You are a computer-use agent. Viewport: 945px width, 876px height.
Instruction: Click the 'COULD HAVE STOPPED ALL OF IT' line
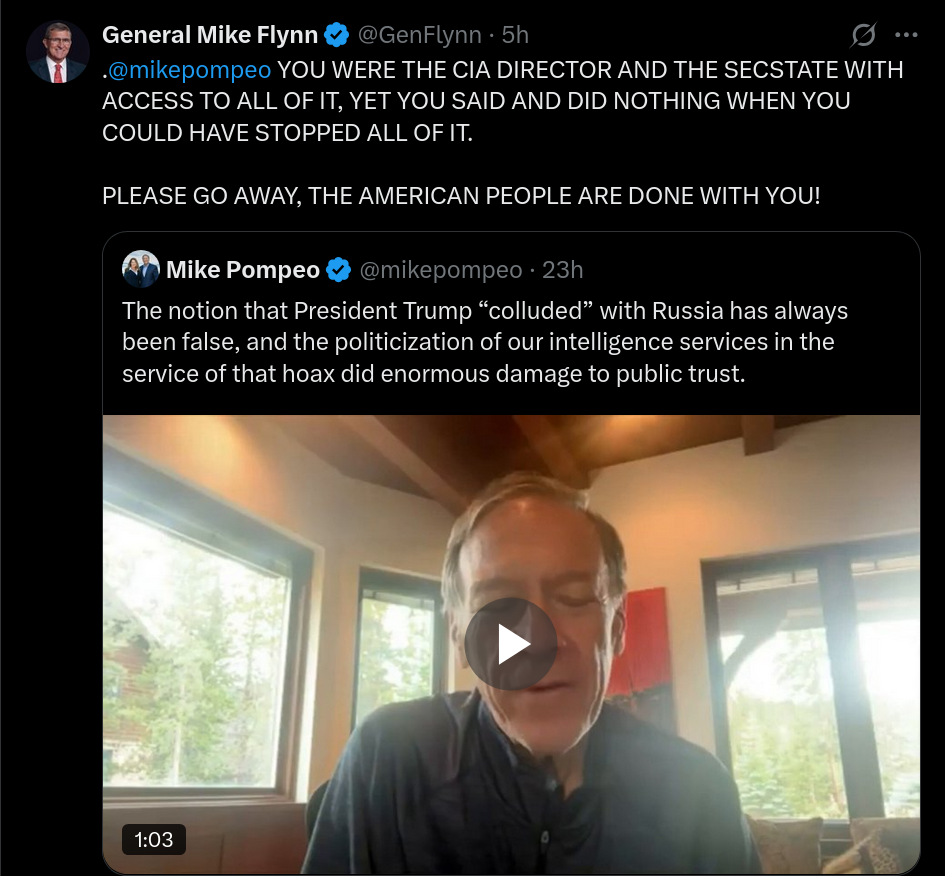tap(287, 133)
